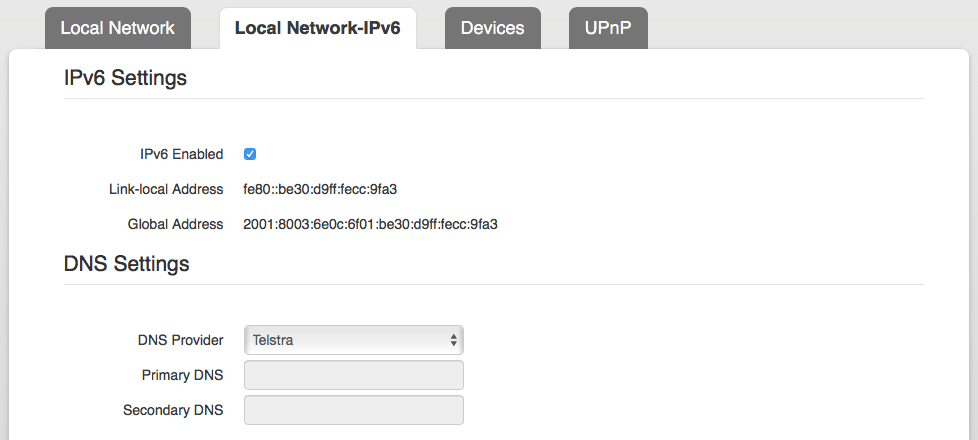
Task: Click the Secondary DNS label
Action: coord(173,410)
